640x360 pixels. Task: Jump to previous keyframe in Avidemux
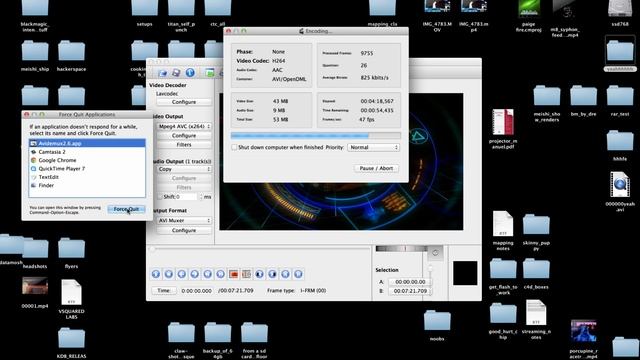[208, 274]
